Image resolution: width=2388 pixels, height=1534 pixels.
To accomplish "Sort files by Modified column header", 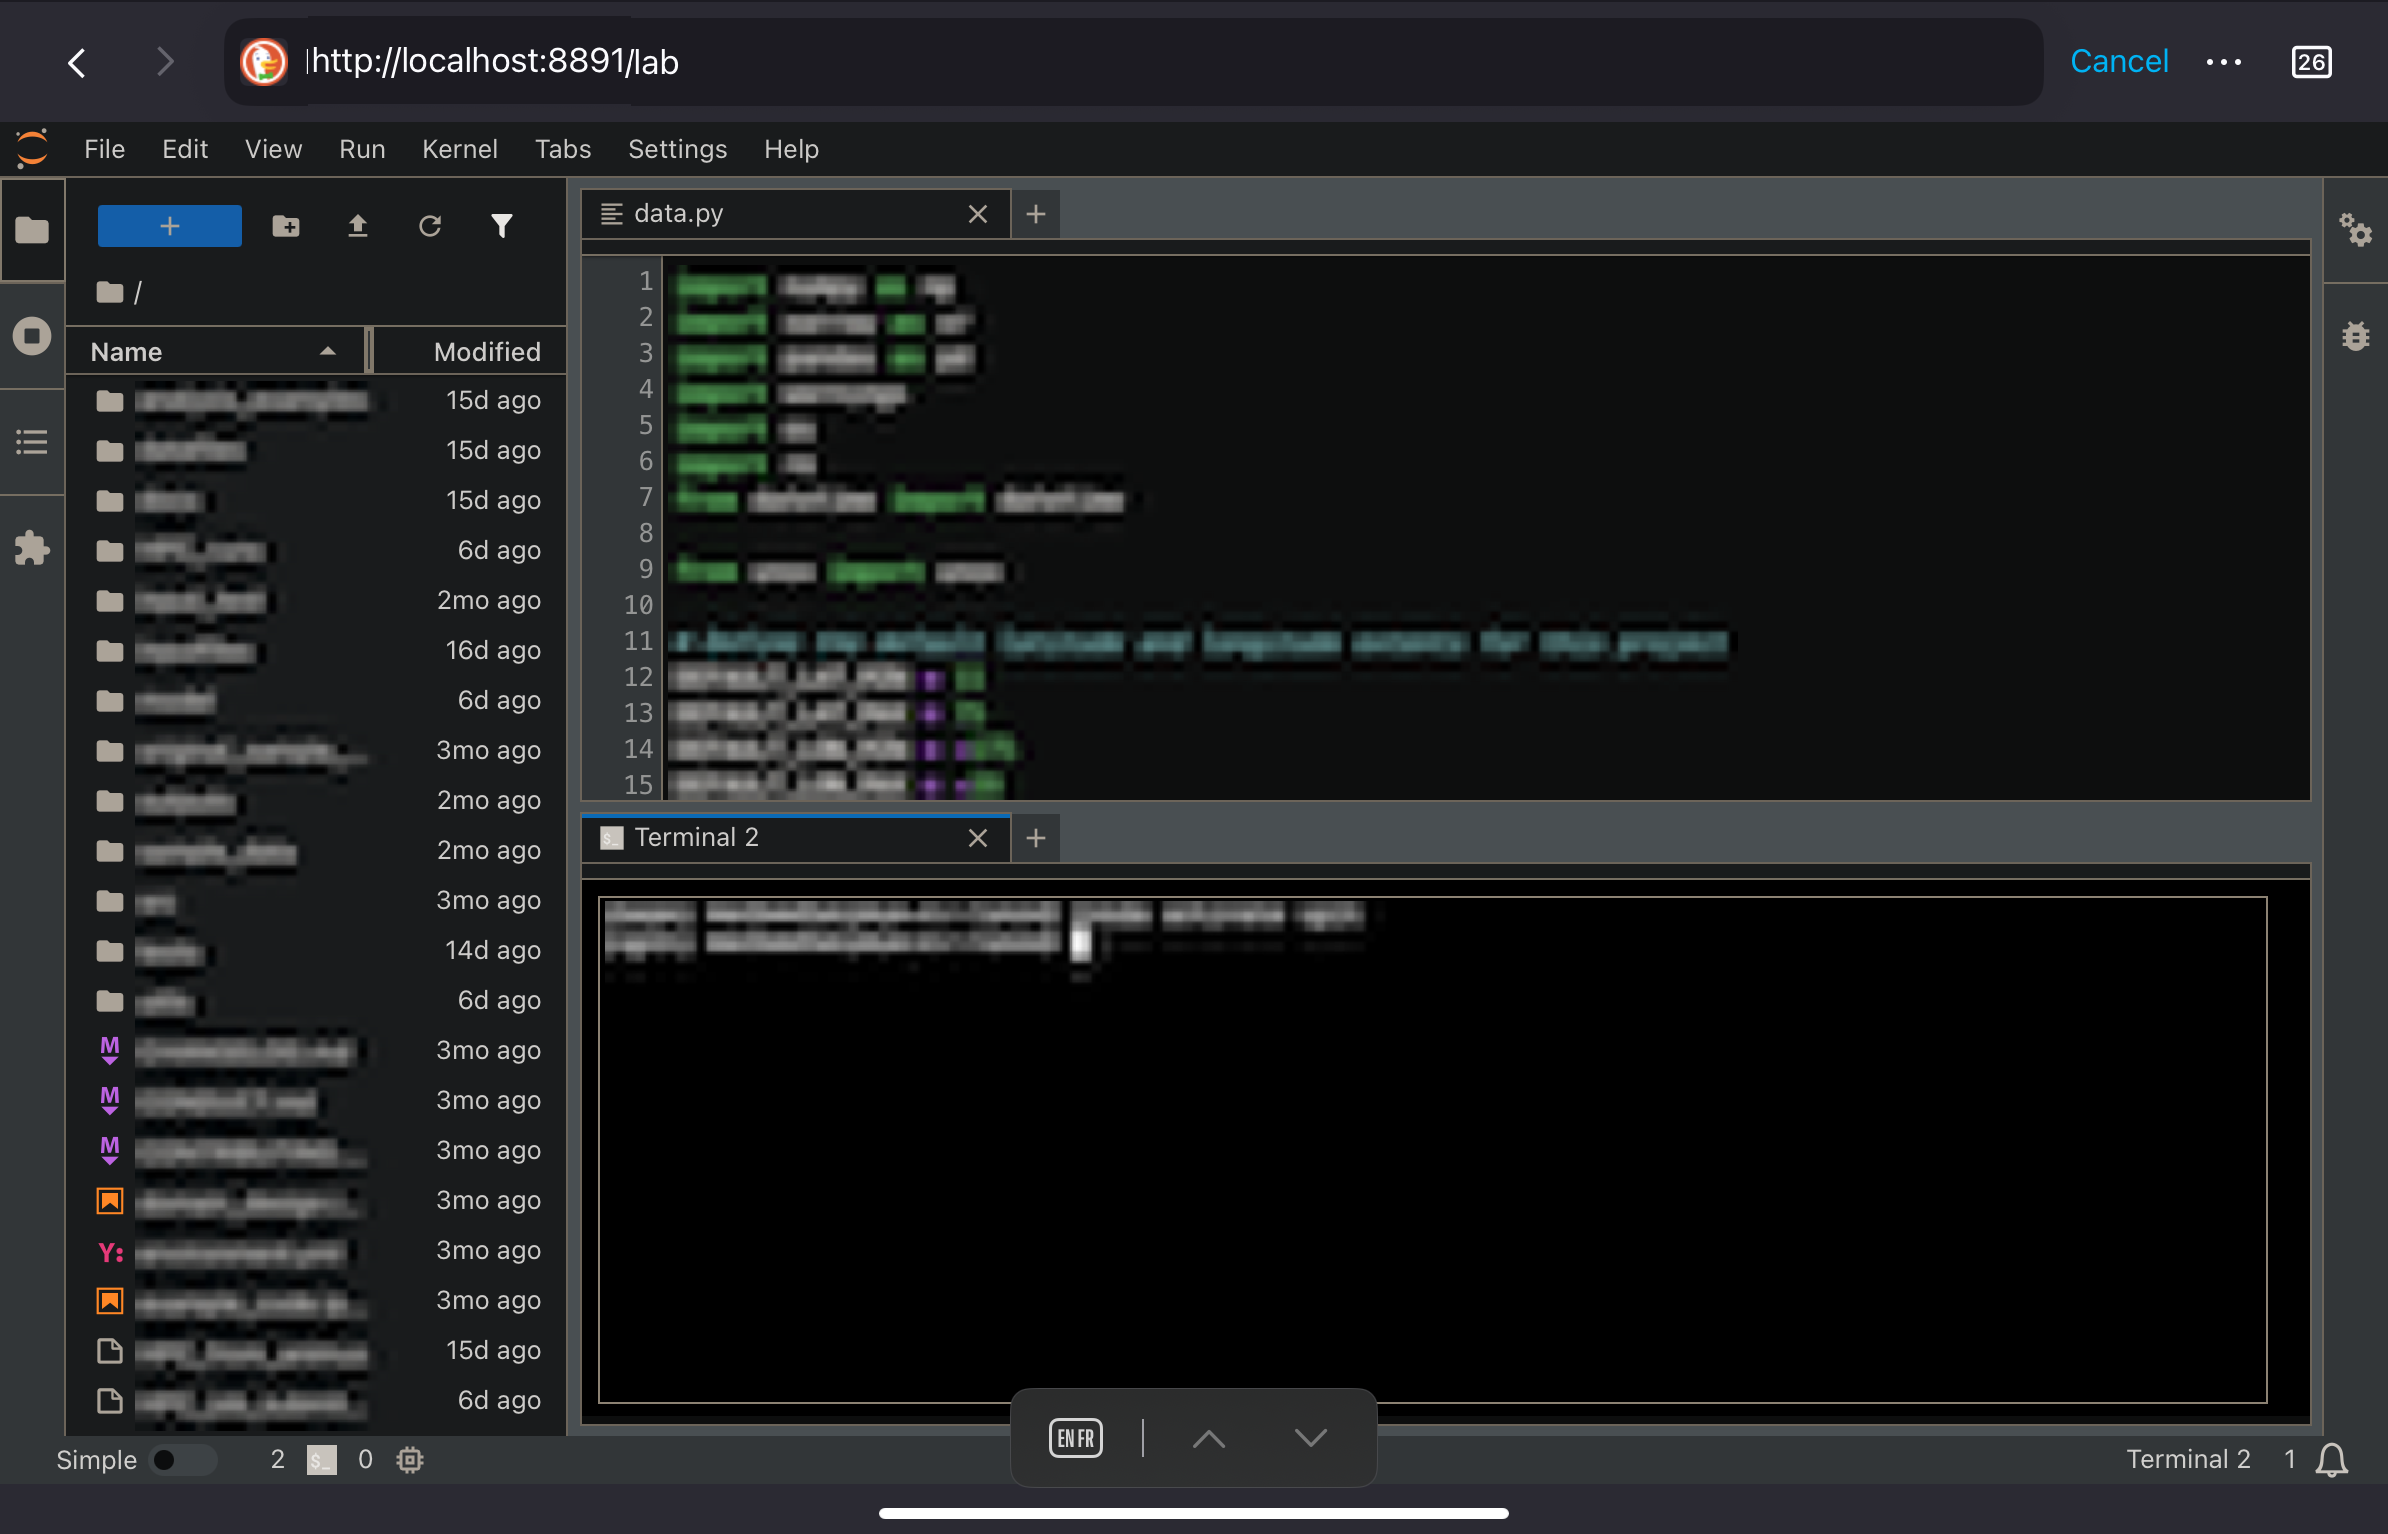I will (470, 352).
